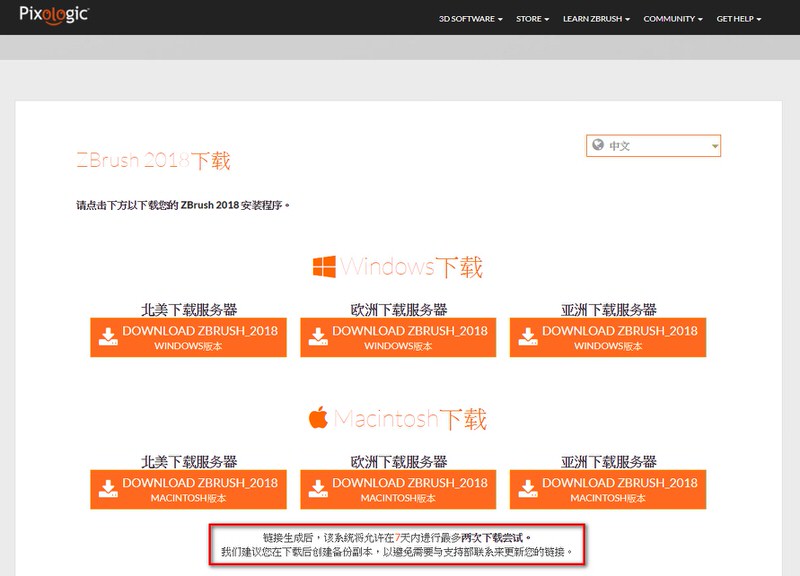Open the 3D SOFTWARE menu
800x576 pixels.
470,19
